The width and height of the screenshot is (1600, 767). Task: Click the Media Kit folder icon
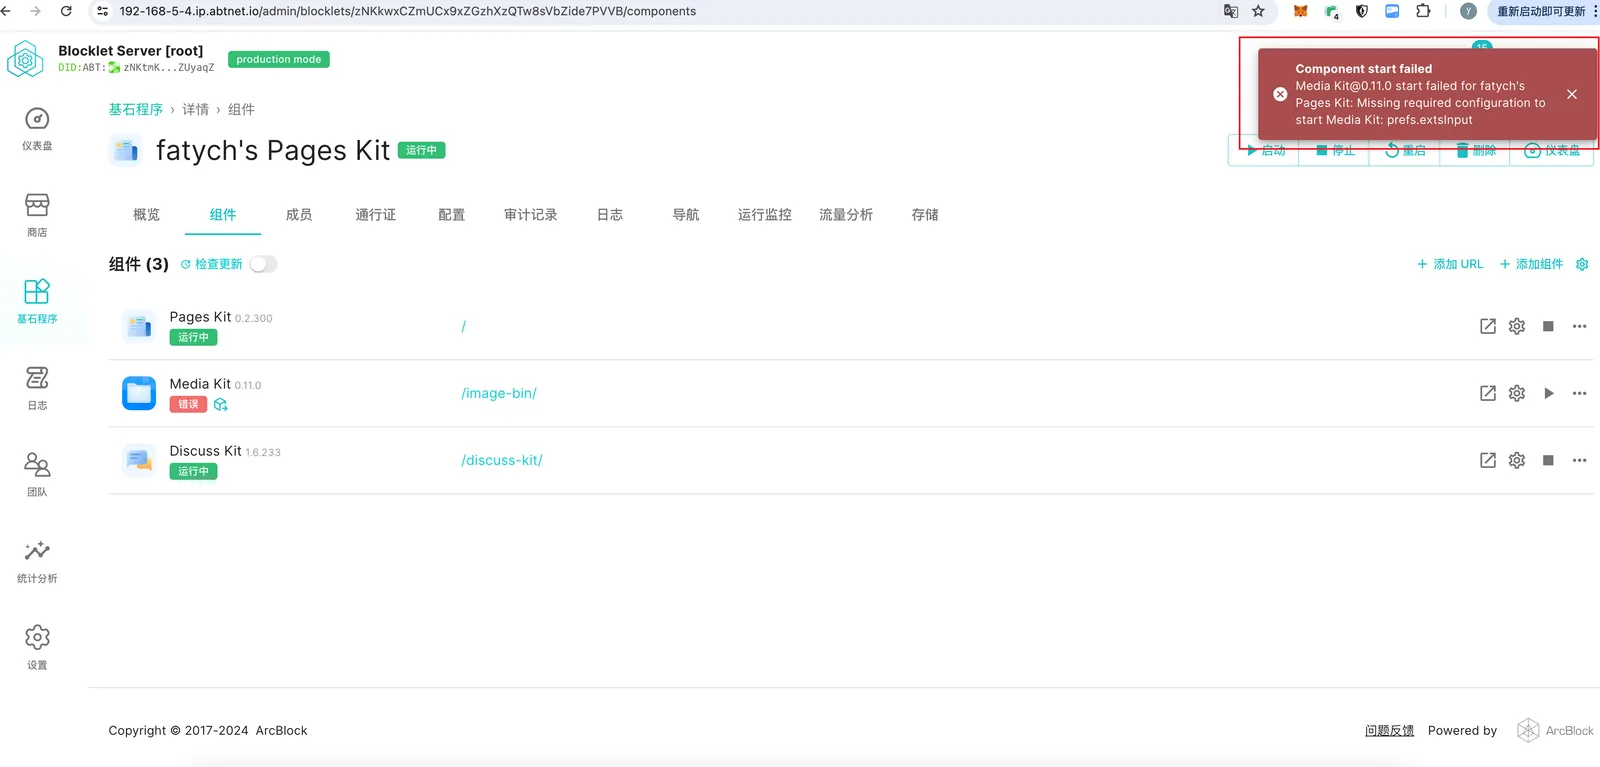139,393
